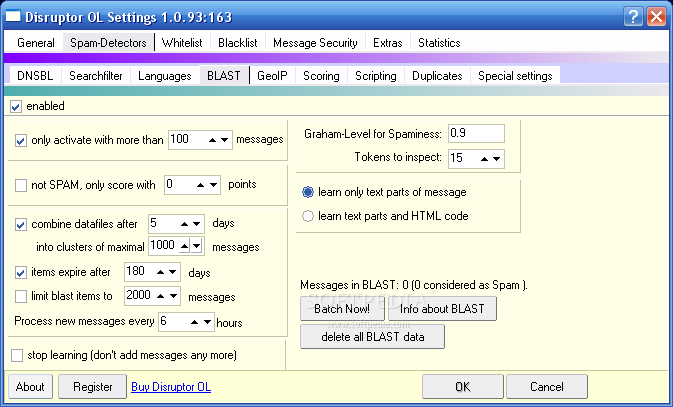The width and height of the screenshot is (673, 407).
Task: Click the items expire days value field
Action: (140, 272)
